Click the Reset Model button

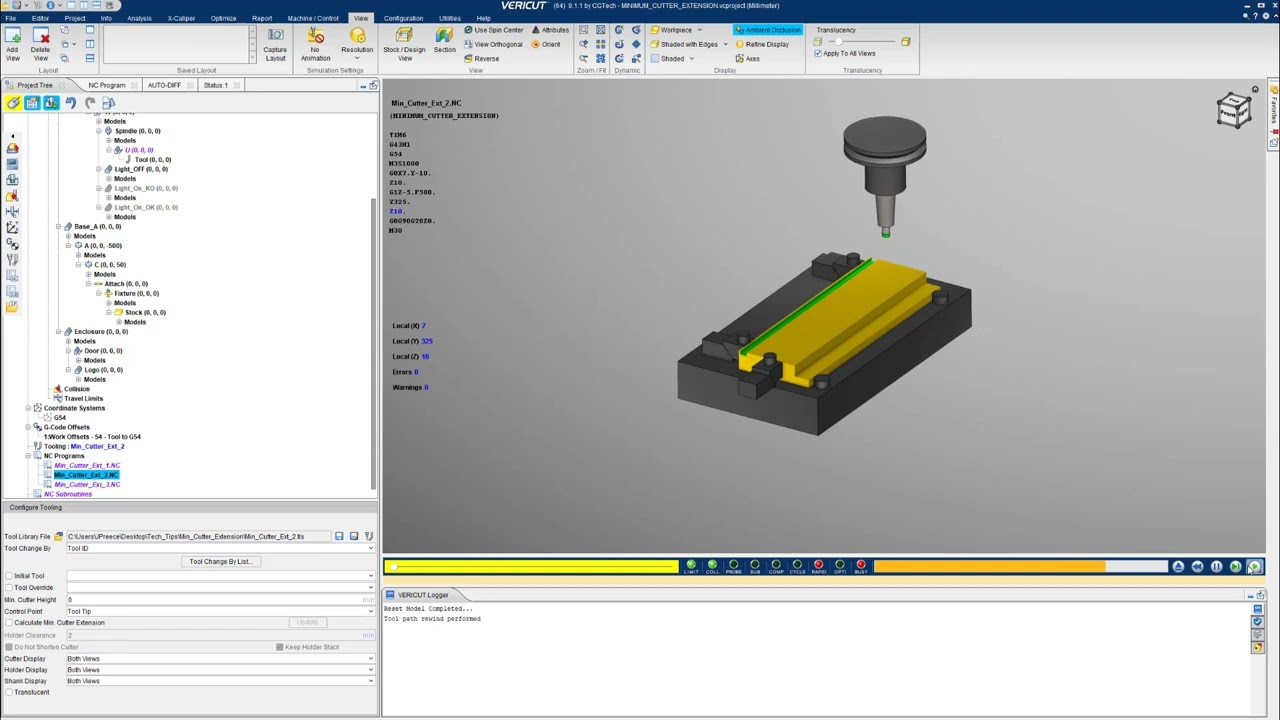click(x=1178, y=567)
